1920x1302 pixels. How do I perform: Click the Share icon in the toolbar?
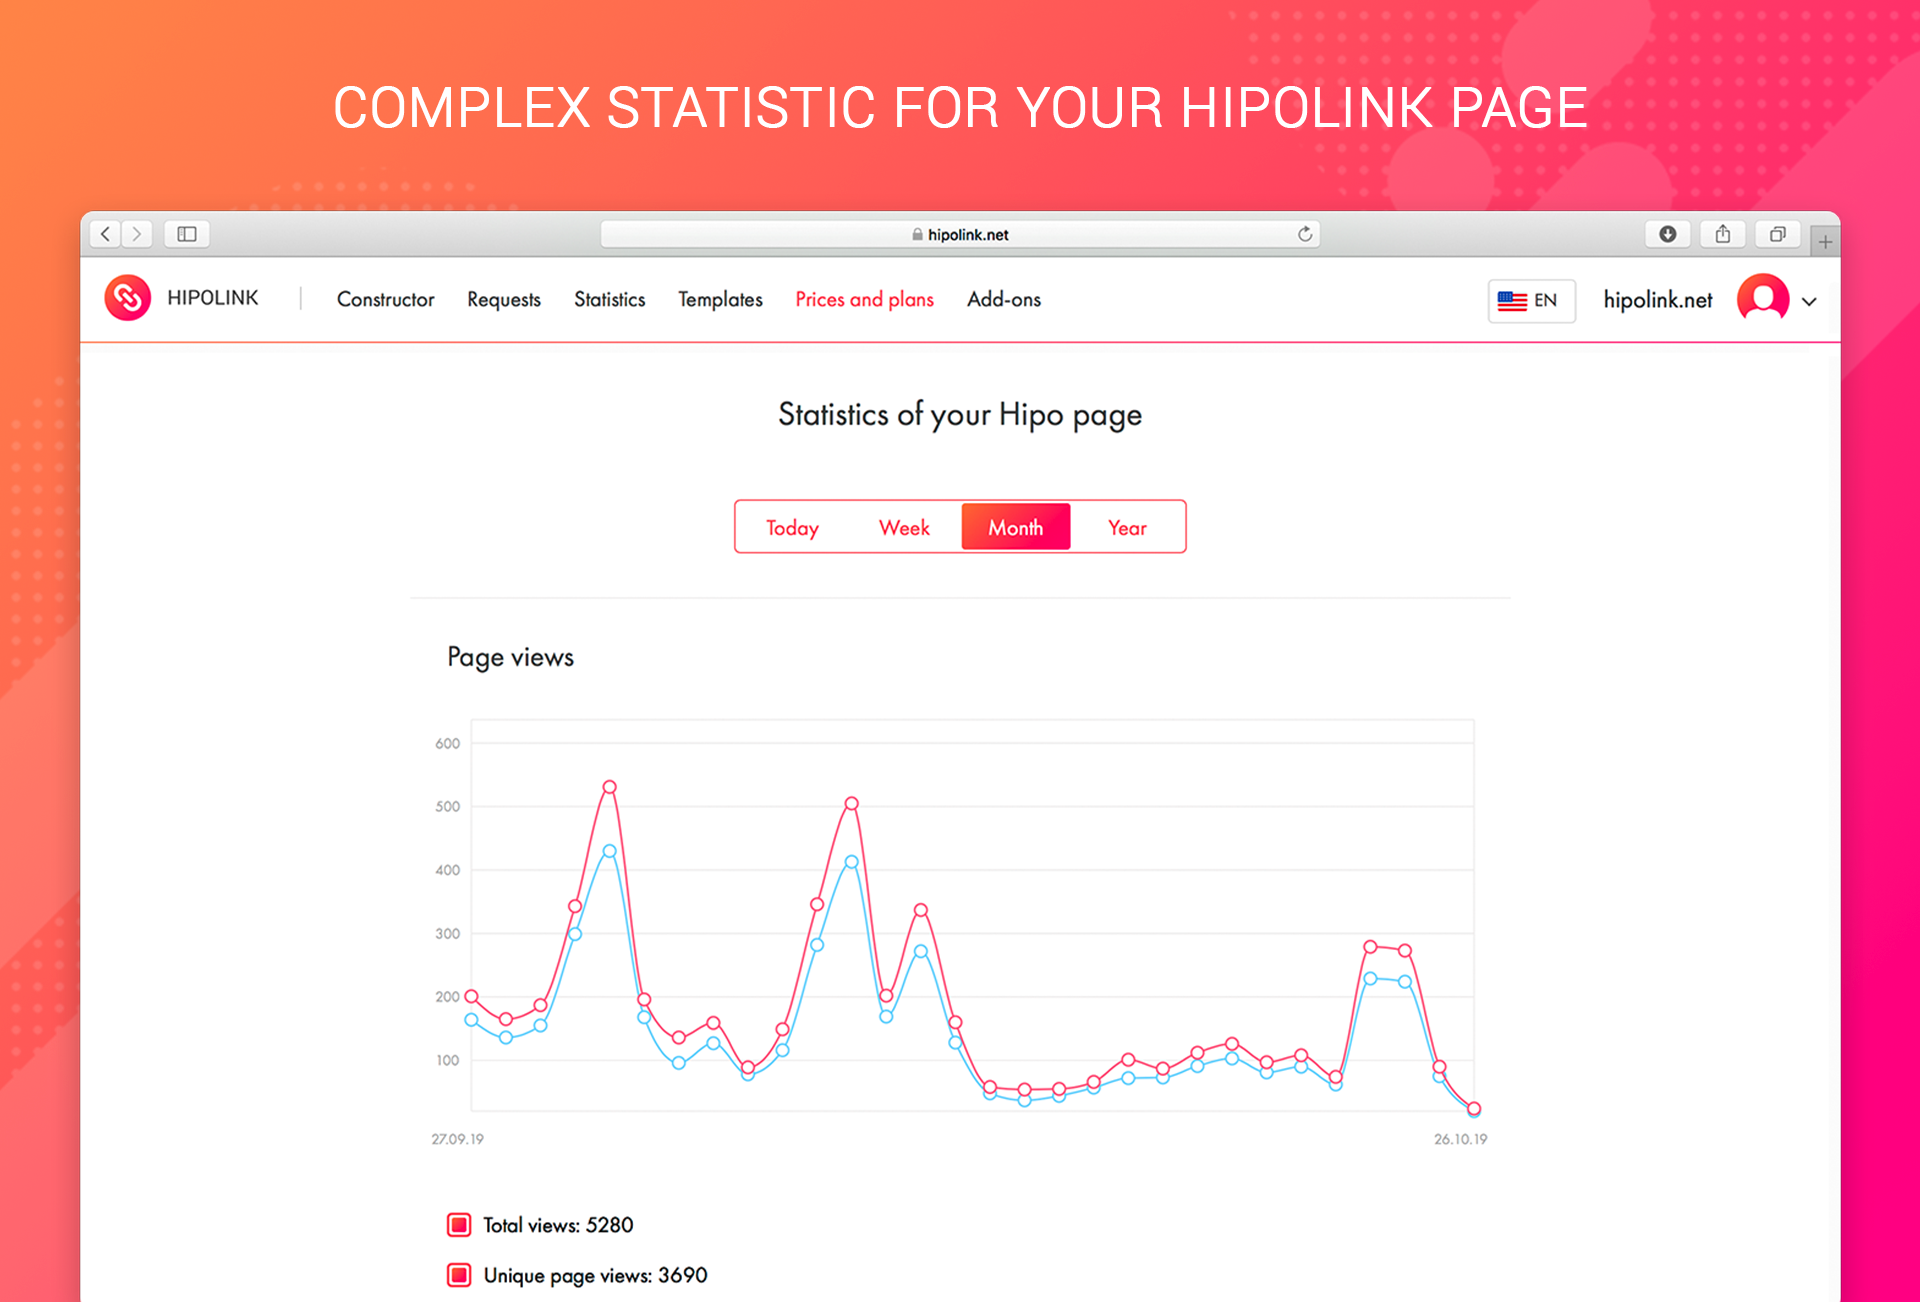click(1722, 233)
